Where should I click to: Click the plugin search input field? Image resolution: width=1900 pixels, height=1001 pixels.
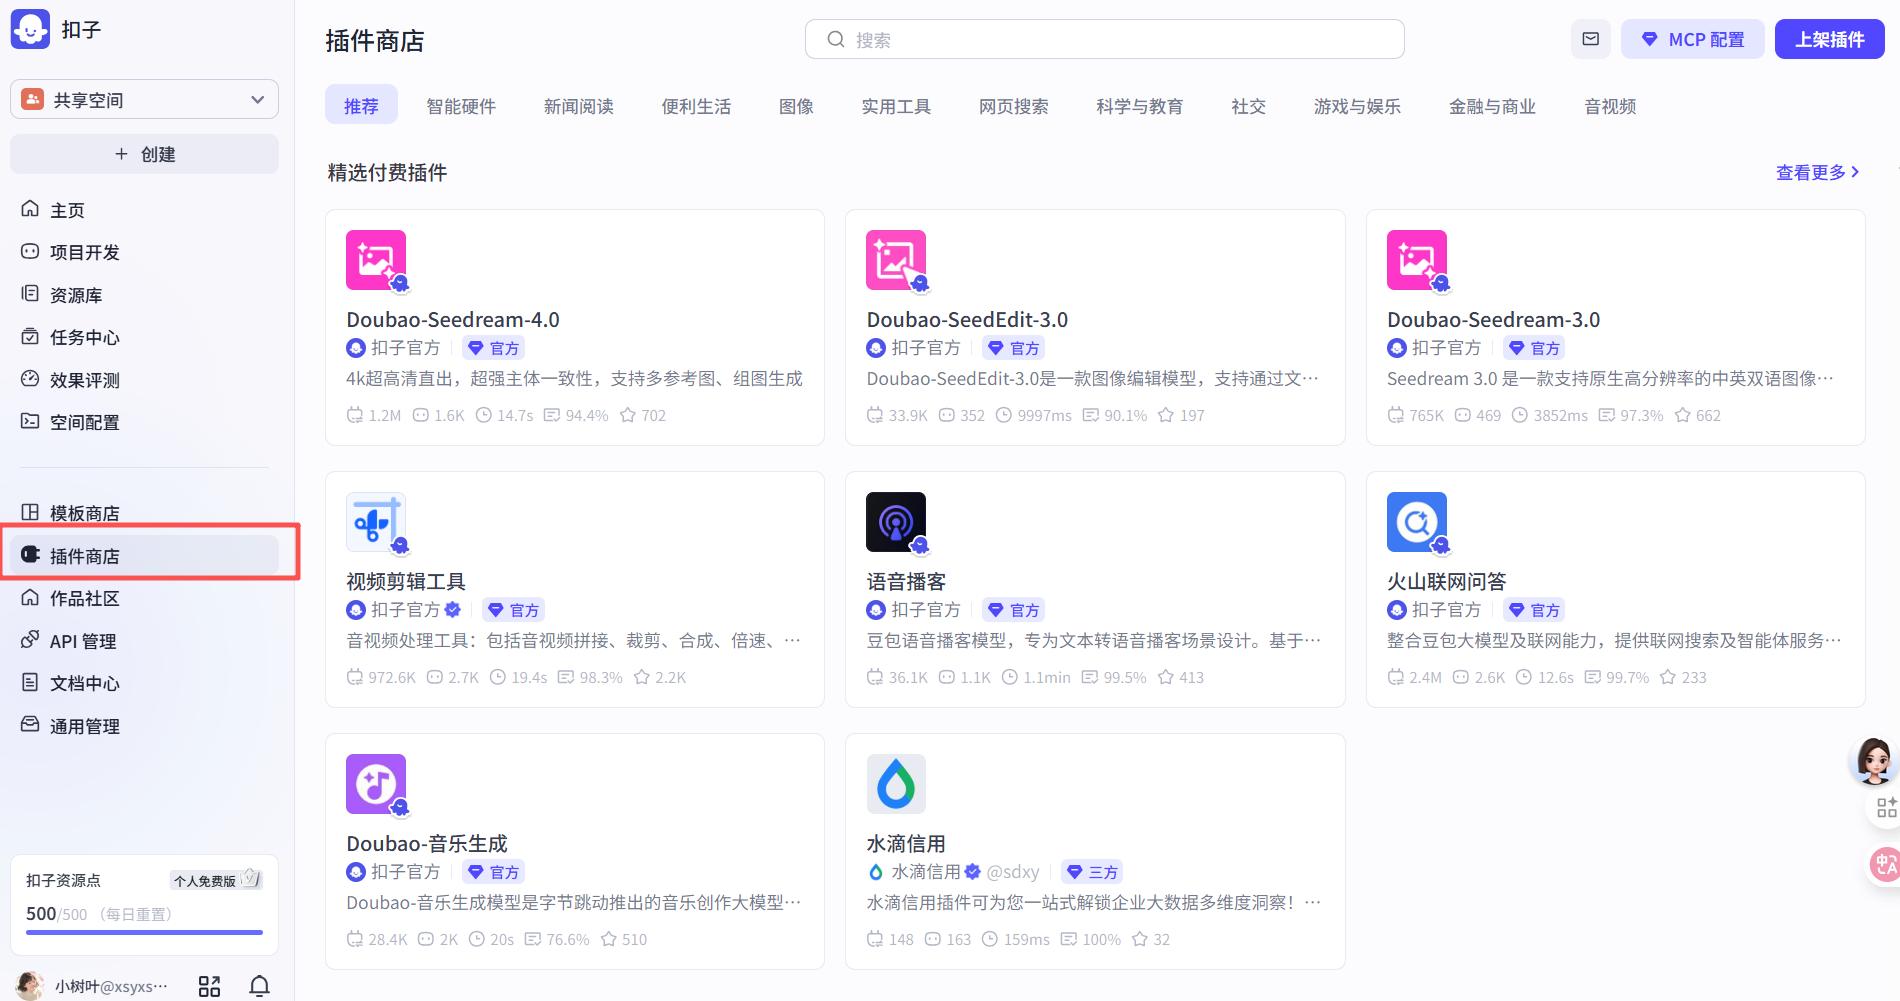click(1104, 39)
